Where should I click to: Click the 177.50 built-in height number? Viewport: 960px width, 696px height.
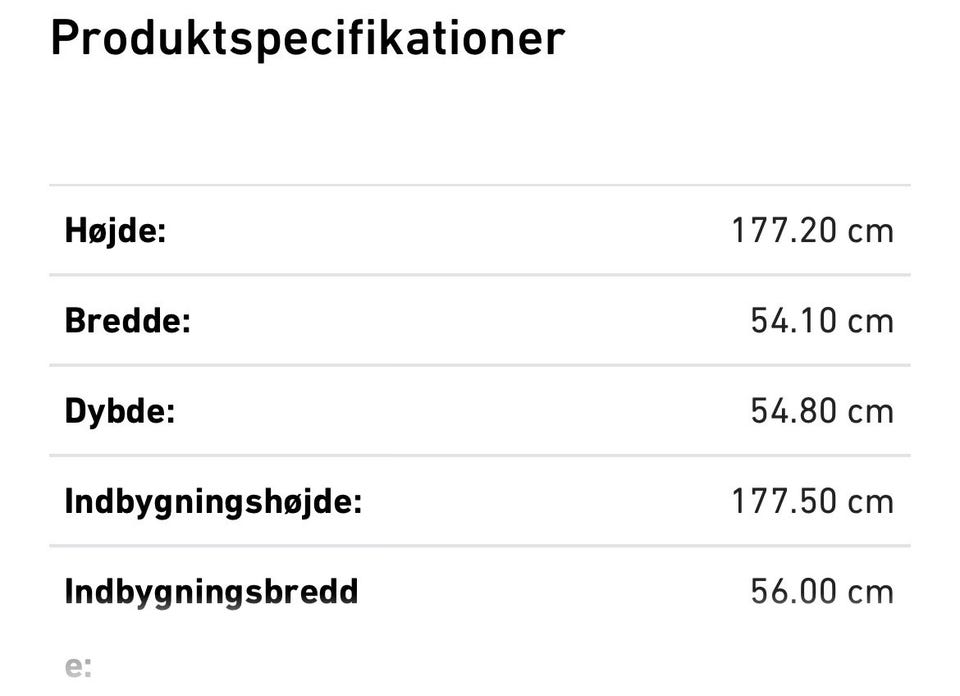coord(783,502)
